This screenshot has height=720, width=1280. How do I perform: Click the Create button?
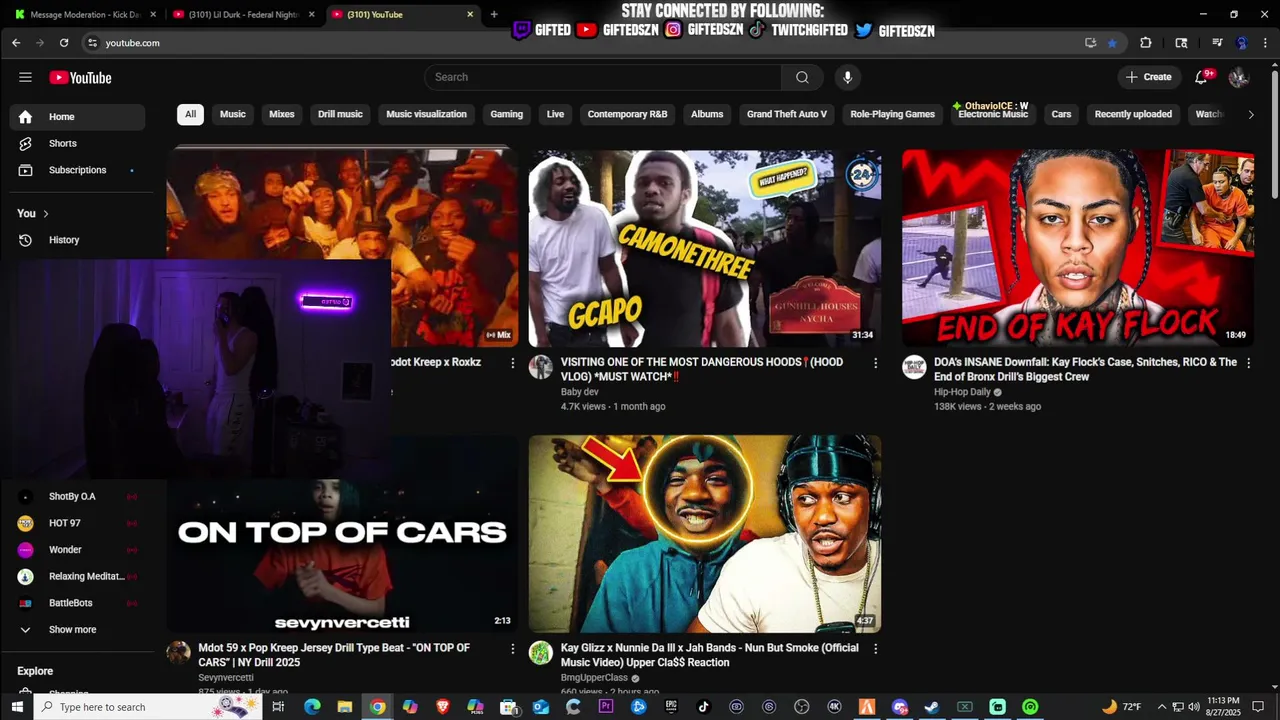(1148, 77)
